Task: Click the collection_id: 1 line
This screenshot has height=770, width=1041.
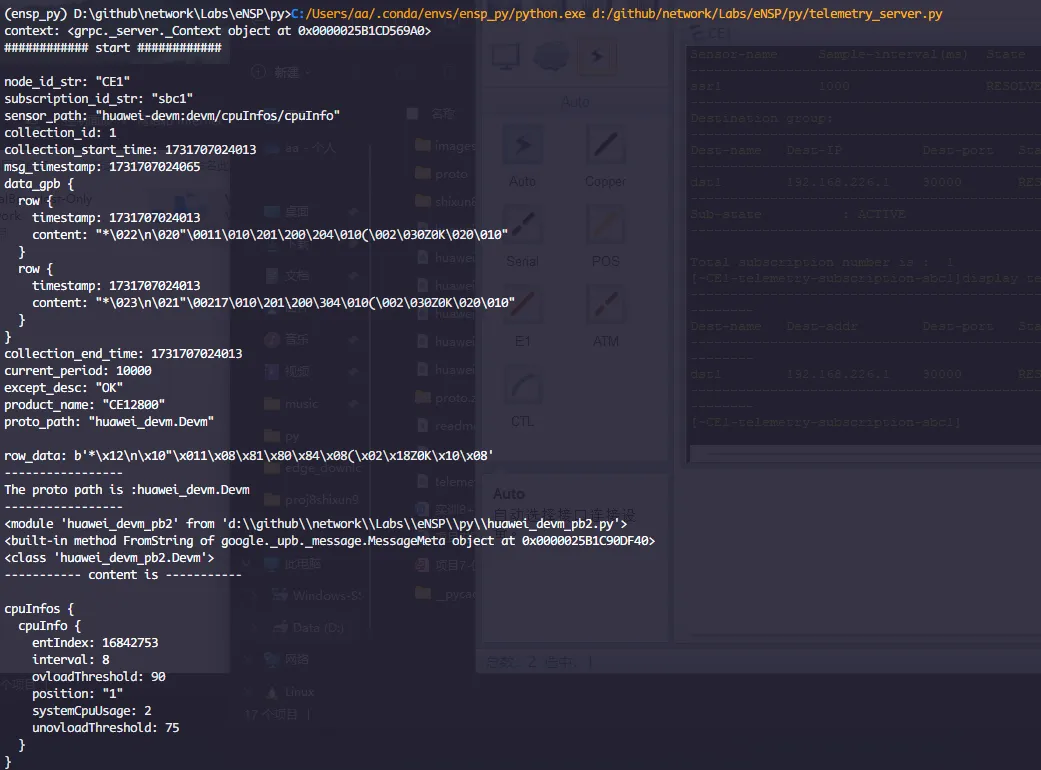Action: pos(60,133)
